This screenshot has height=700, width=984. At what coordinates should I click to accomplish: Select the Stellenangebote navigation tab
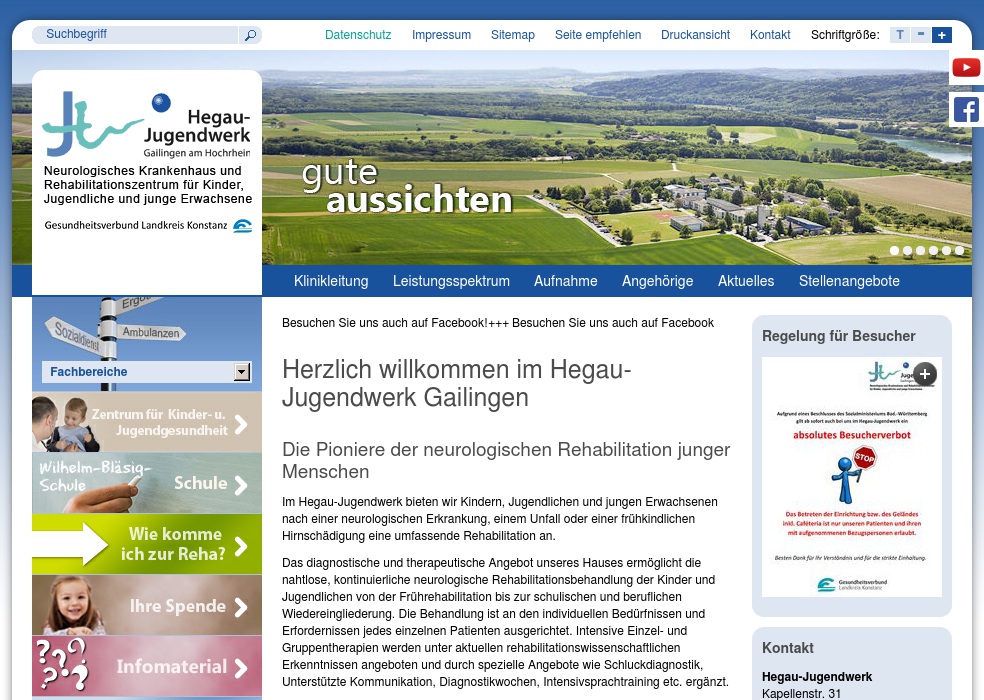pos(849,281)
